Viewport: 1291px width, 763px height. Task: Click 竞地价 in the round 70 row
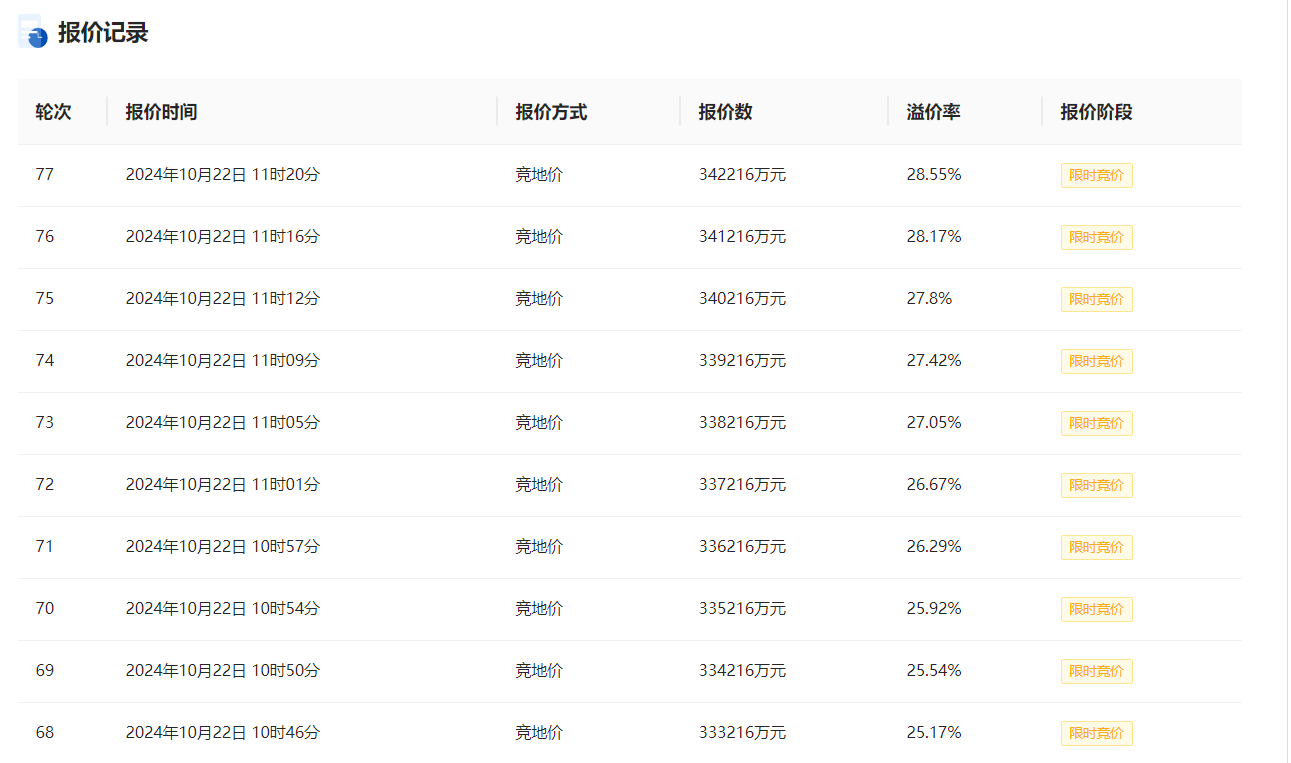point(539,609)
